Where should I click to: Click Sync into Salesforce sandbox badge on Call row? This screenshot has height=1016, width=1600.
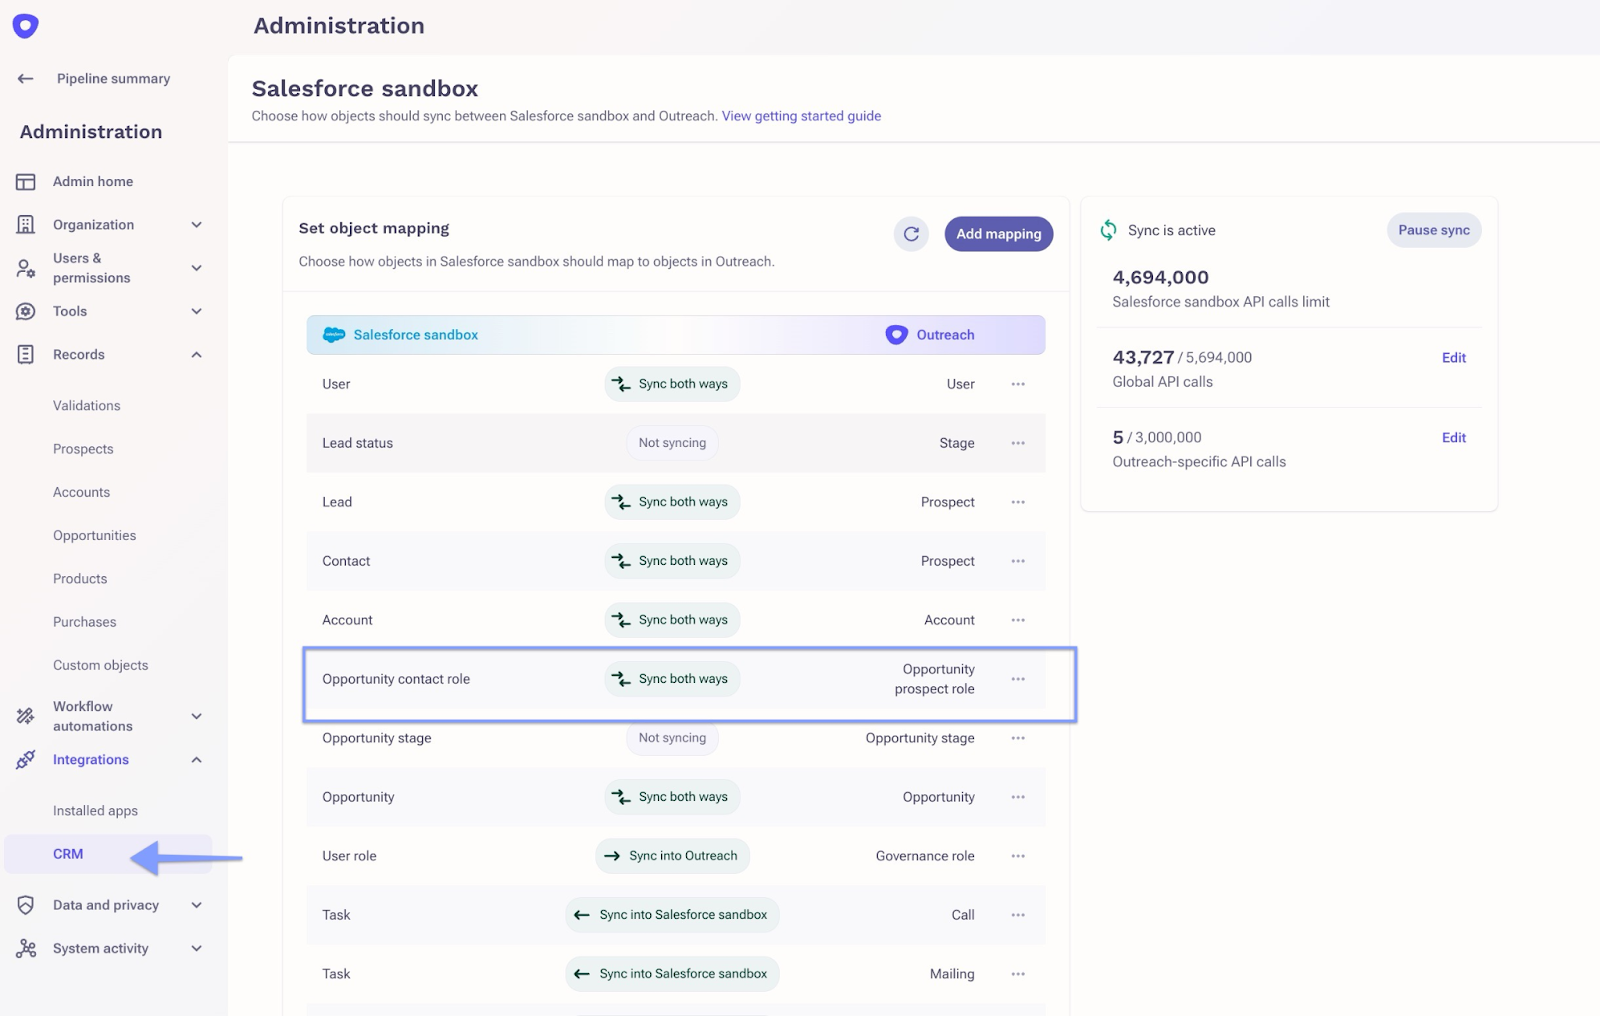tap(672, 915)
